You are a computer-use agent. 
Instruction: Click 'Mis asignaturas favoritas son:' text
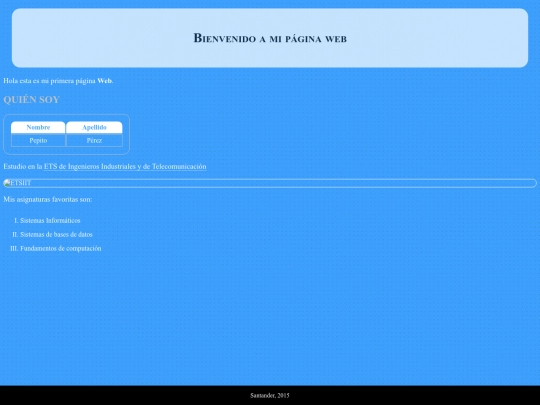point(48,199)
